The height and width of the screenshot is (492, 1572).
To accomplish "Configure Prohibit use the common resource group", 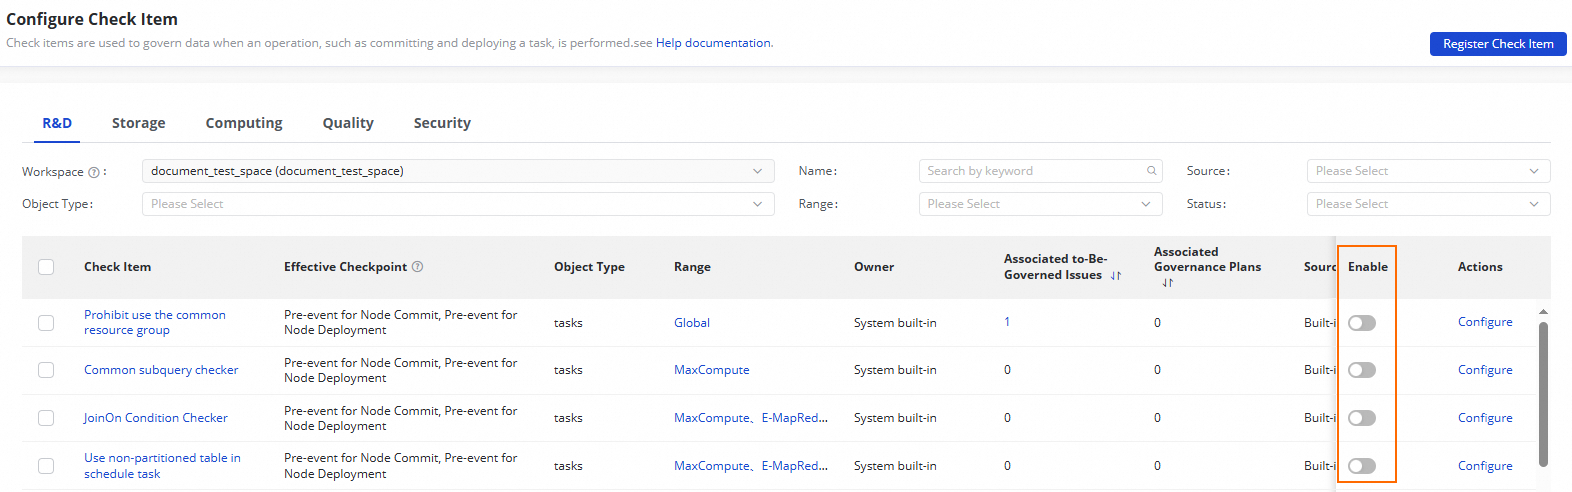I will tap(1485, 322).
